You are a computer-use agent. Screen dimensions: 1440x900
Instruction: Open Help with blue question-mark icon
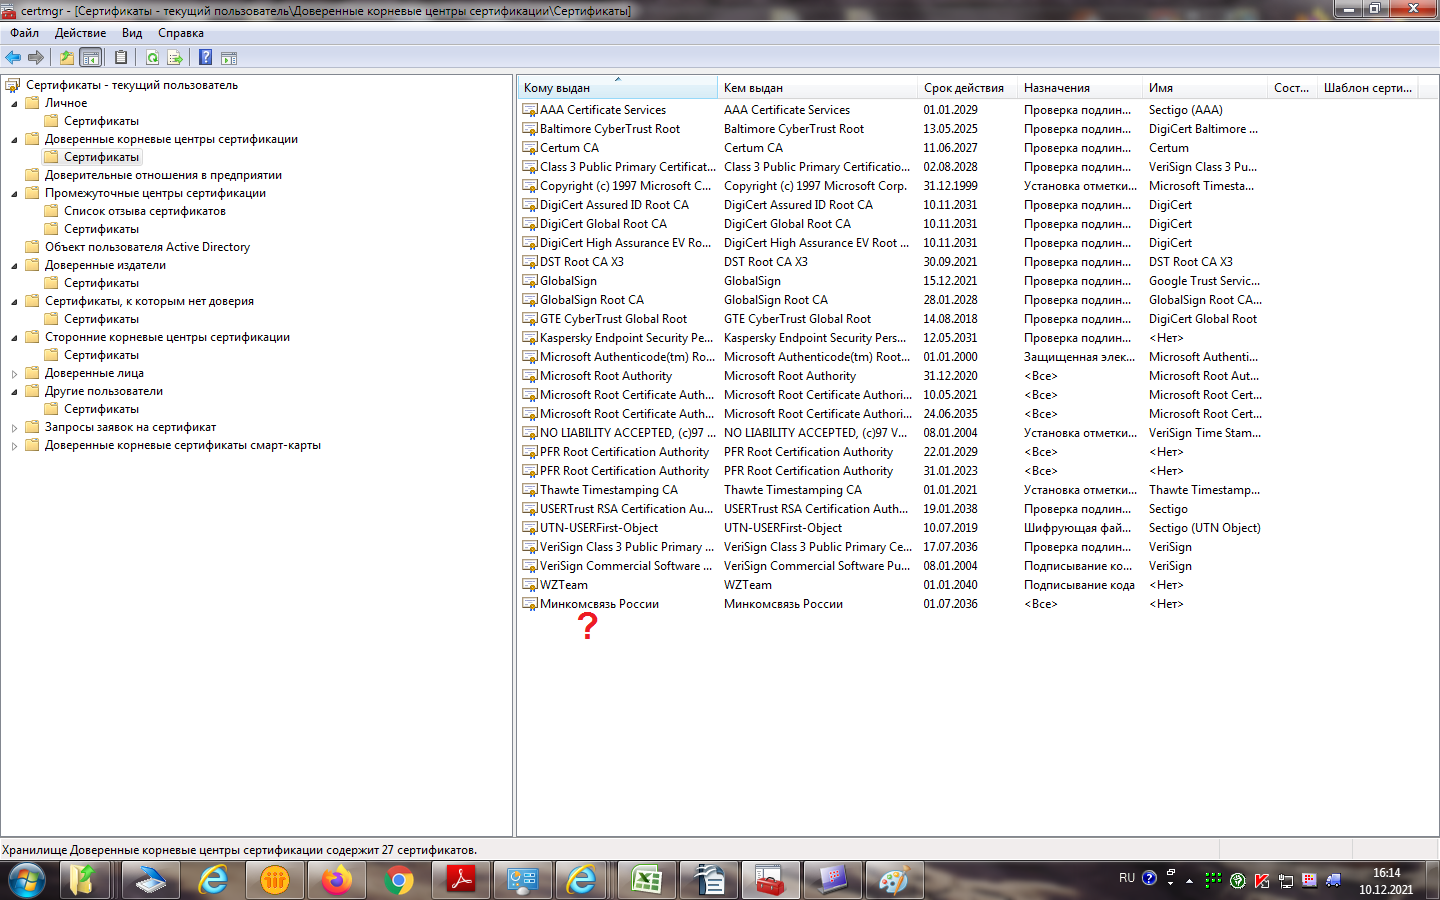pyautogui.click(x=205, y=58)
